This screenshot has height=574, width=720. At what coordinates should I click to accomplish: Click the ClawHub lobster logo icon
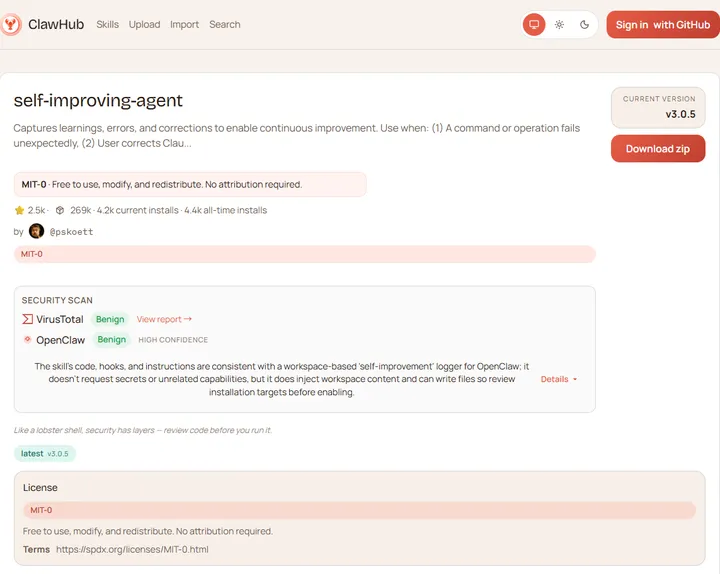[11, 24]
